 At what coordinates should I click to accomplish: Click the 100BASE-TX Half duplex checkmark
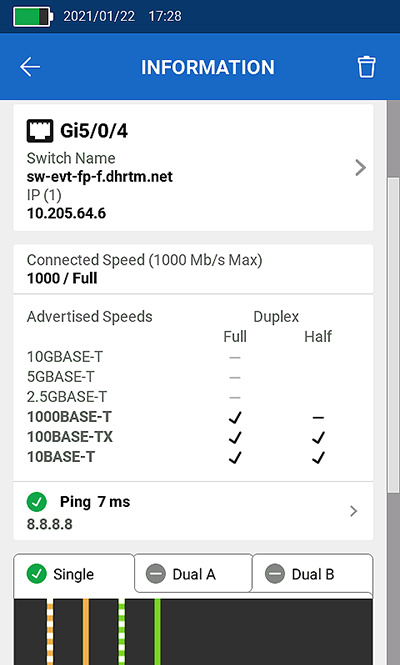(x=318, y=437)
